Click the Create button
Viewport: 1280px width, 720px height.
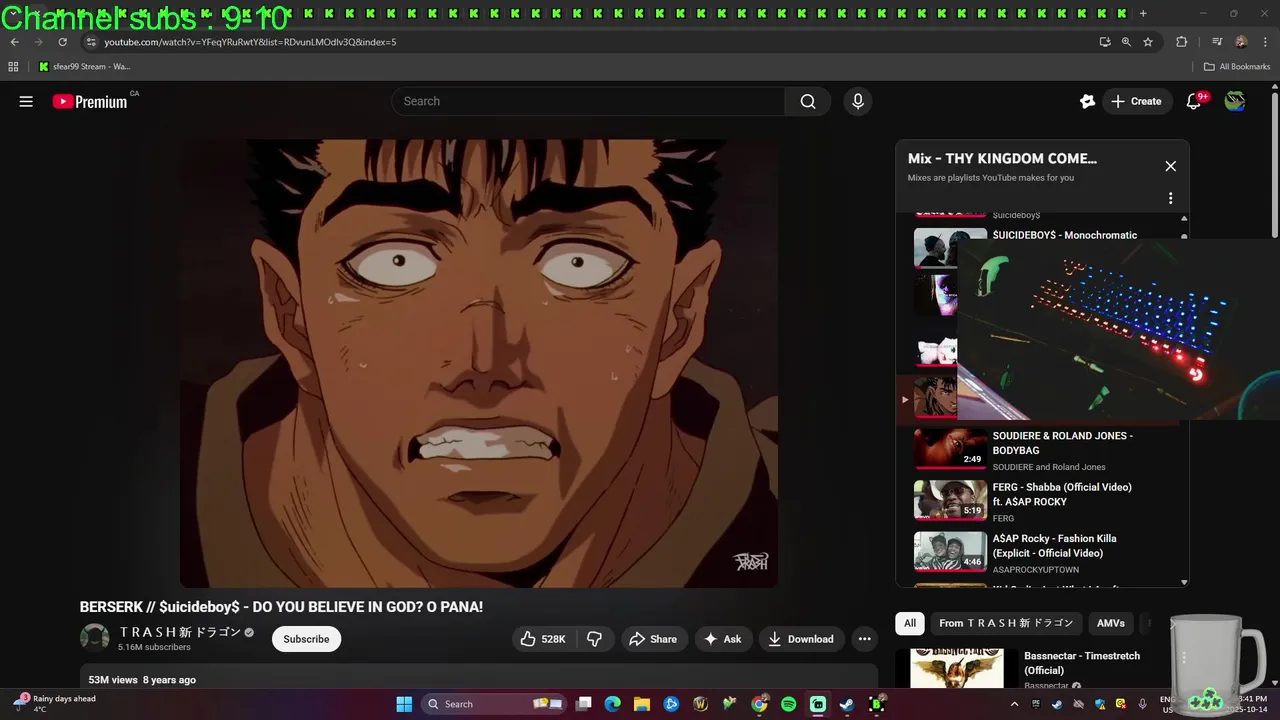point(1136,101)
